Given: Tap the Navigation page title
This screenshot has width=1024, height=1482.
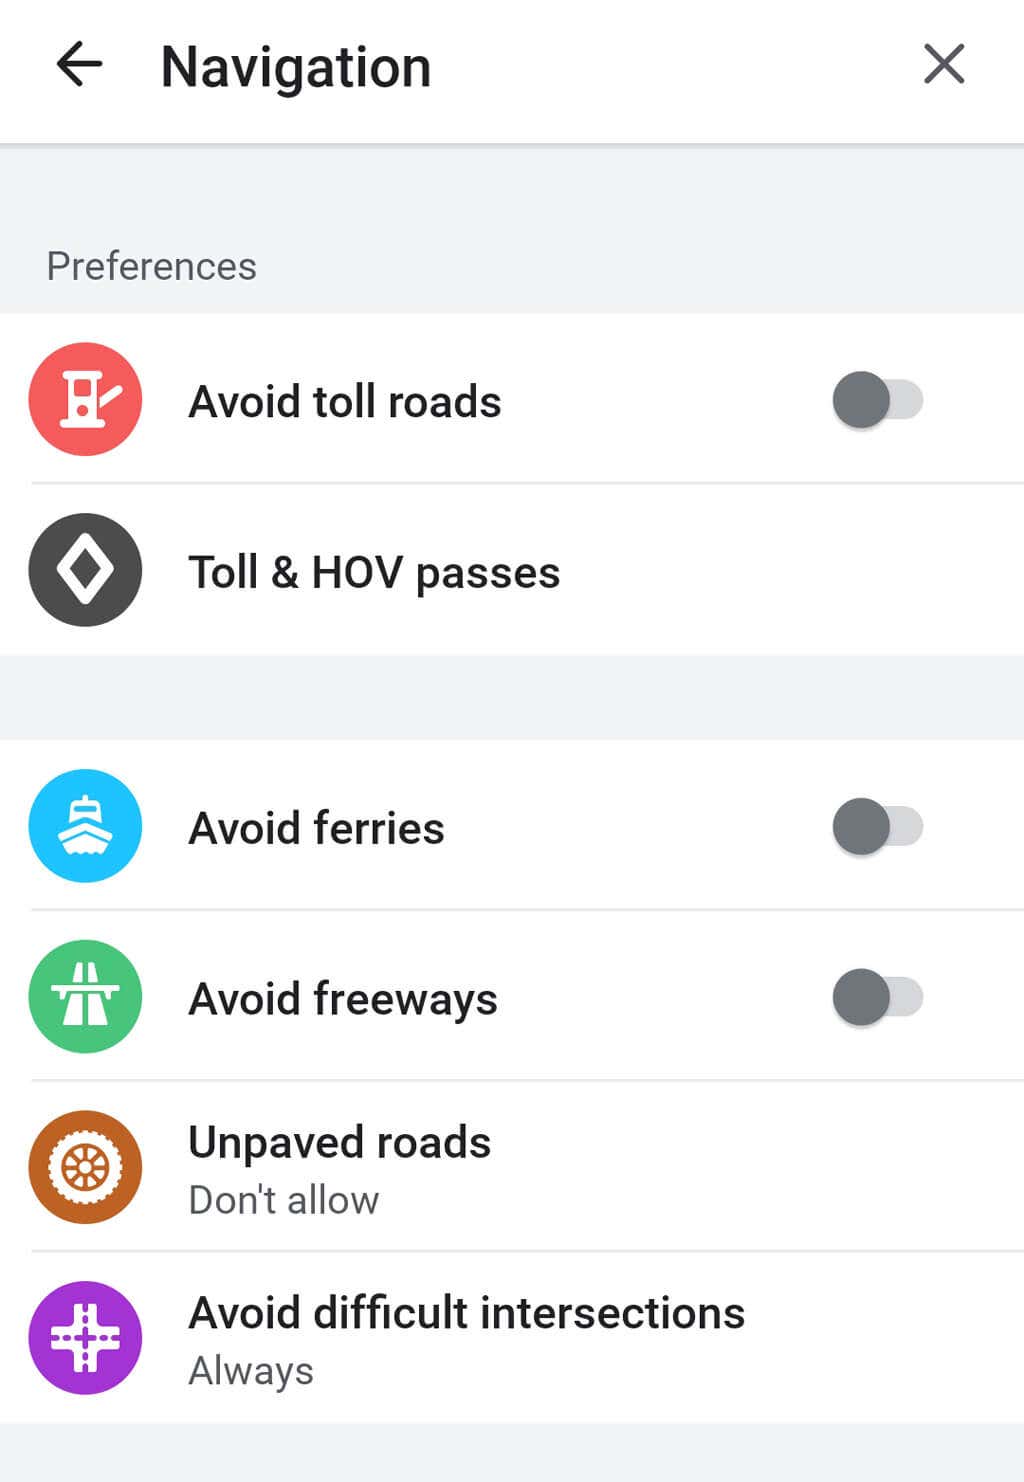Looking at the screenshot, I should pos(296,68).
